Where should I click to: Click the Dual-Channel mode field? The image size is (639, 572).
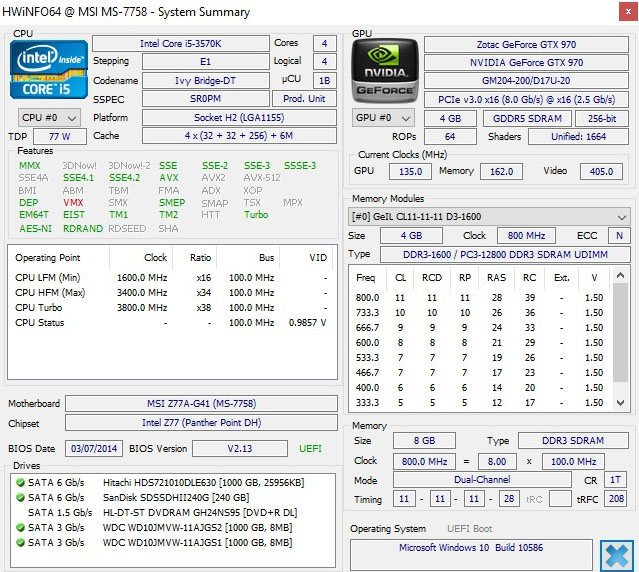coord(482,480)
